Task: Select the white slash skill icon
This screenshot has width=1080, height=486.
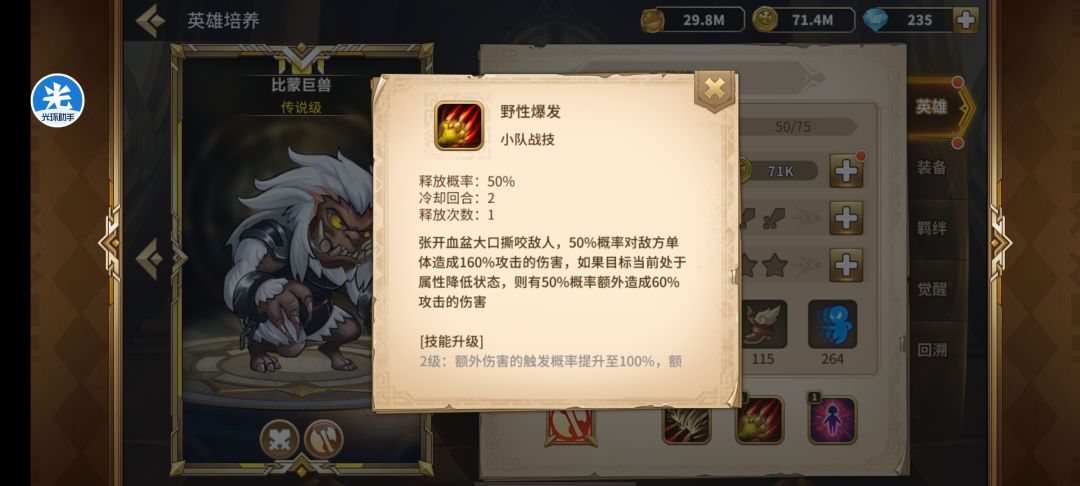Action: tap(686, 425)
